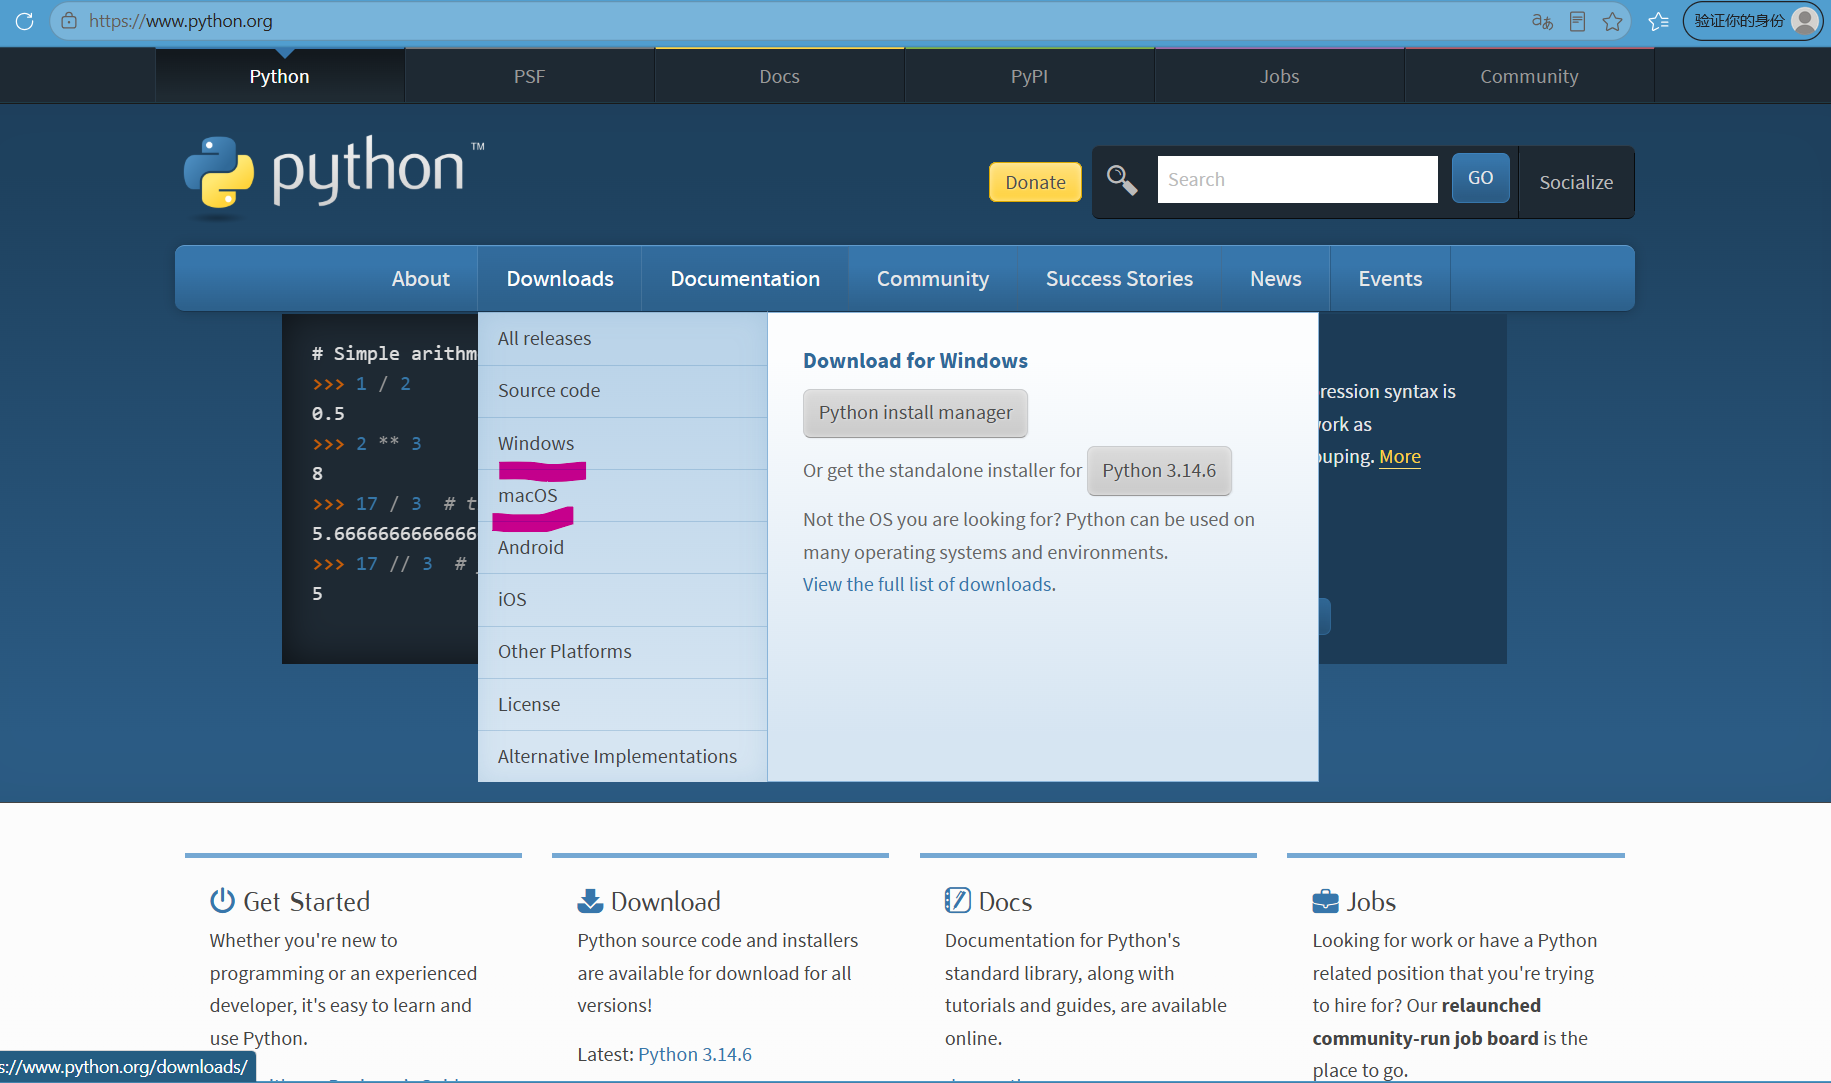Image resolution: width=1831 pixels, height=1083 pixels.
Task: Select Alternative Implementations menu entry
Action: click(x=622, y=757)
